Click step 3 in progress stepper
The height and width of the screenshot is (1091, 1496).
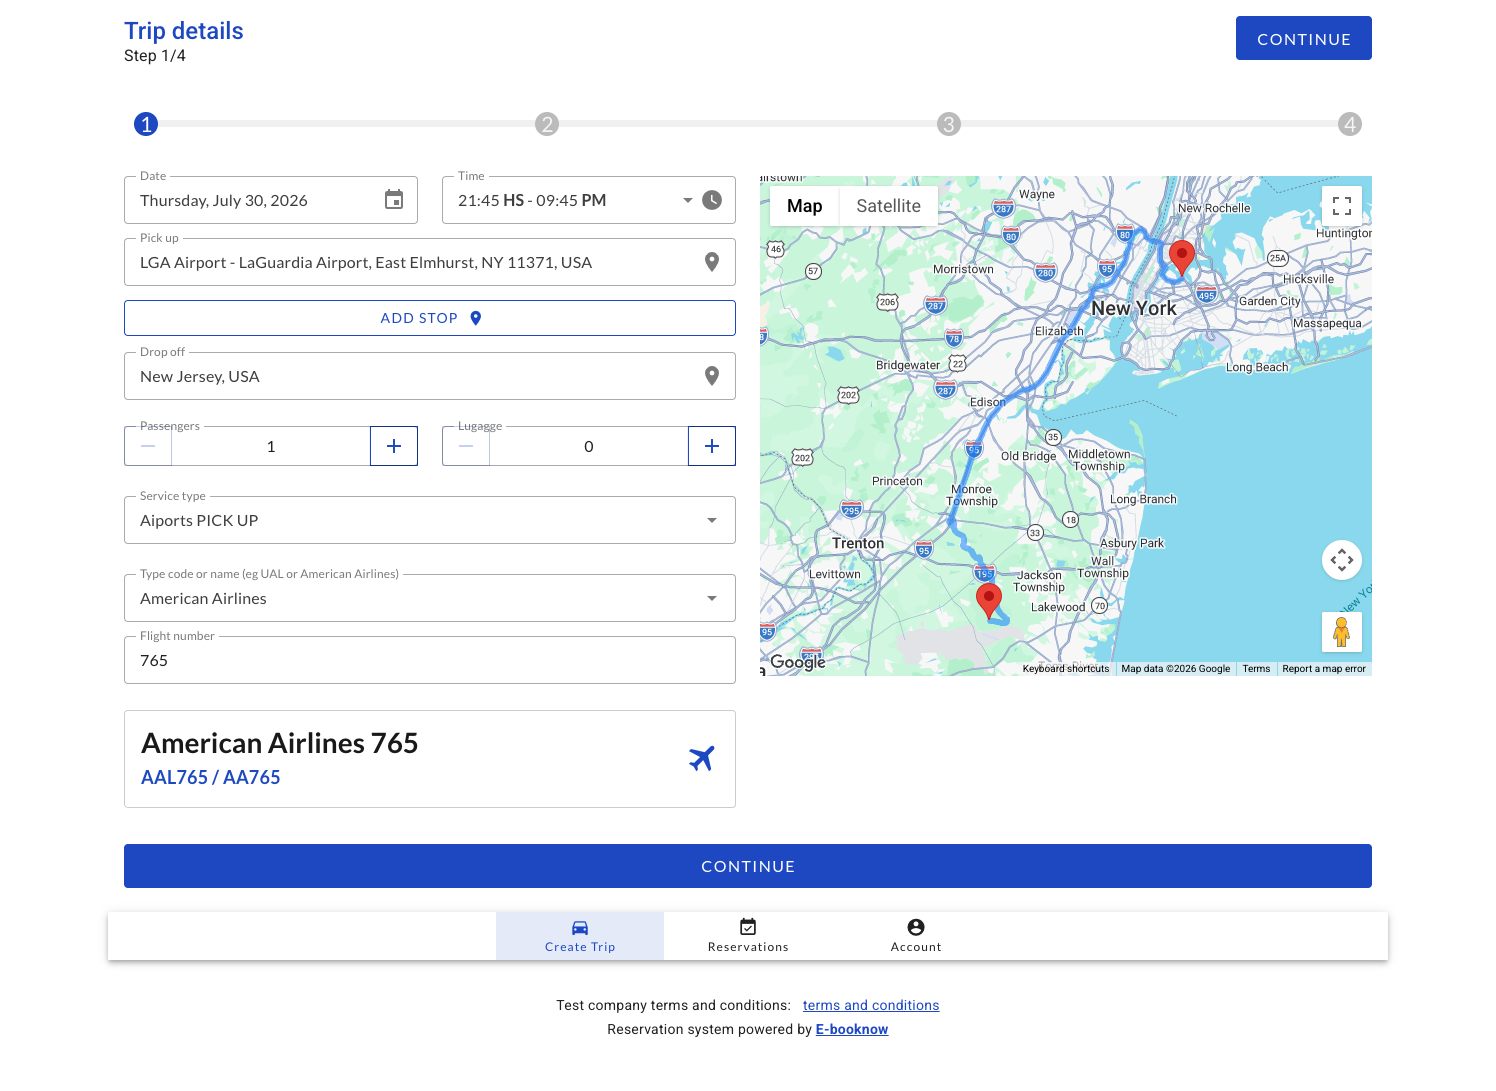tap(948, 124)
